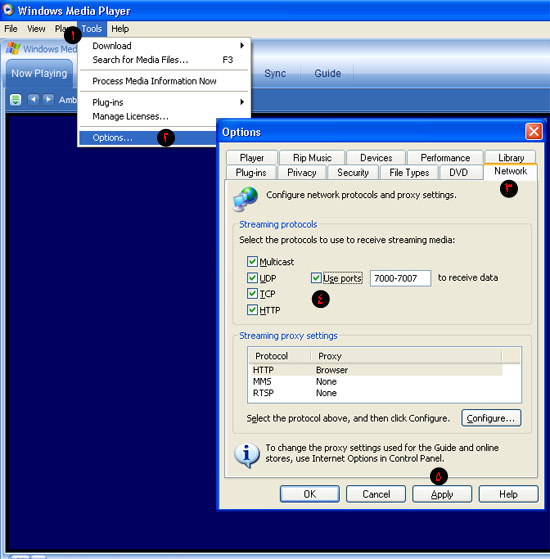Click the green playlist icon in toolbar
The image size is (550, 559).
[x=15, y=99]
